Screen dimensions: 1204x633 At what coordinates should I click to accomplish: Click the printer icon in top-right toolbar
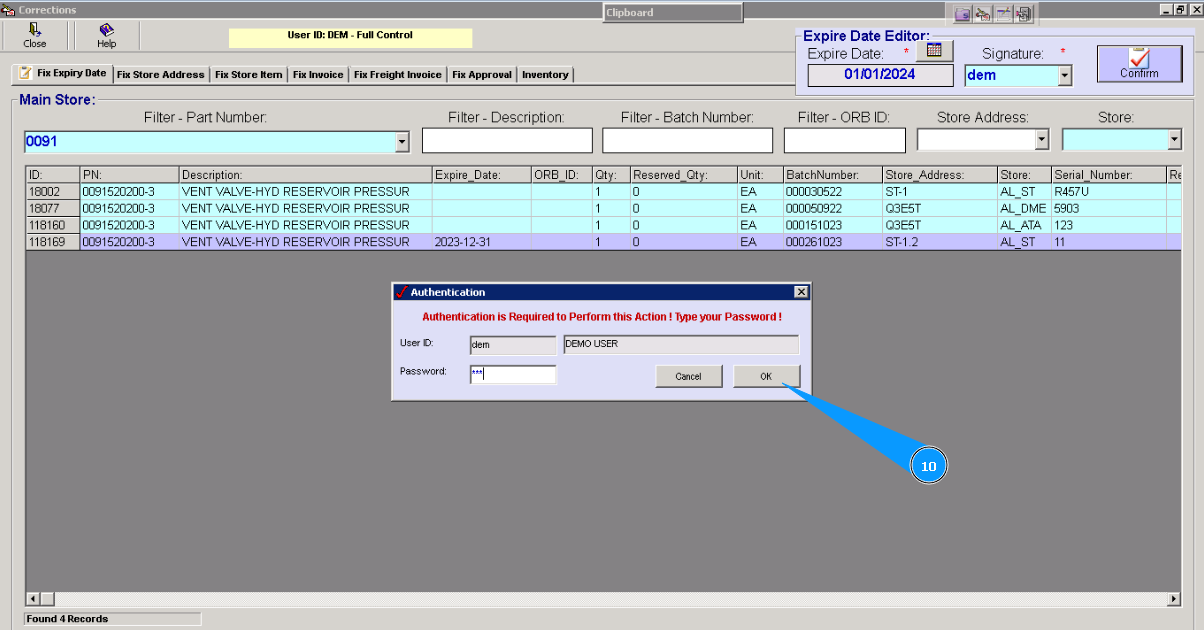coord(1022,13)
